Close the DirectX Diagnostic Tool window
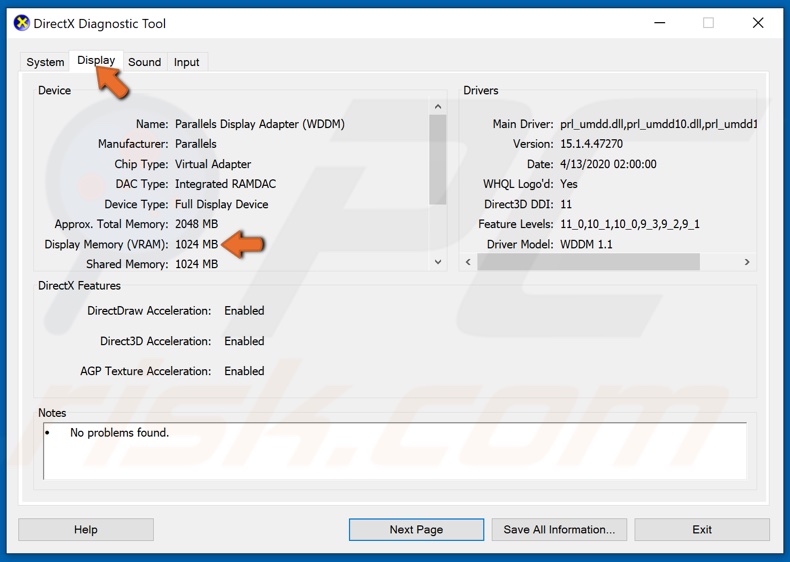790x562 pixels. (758, 23)
